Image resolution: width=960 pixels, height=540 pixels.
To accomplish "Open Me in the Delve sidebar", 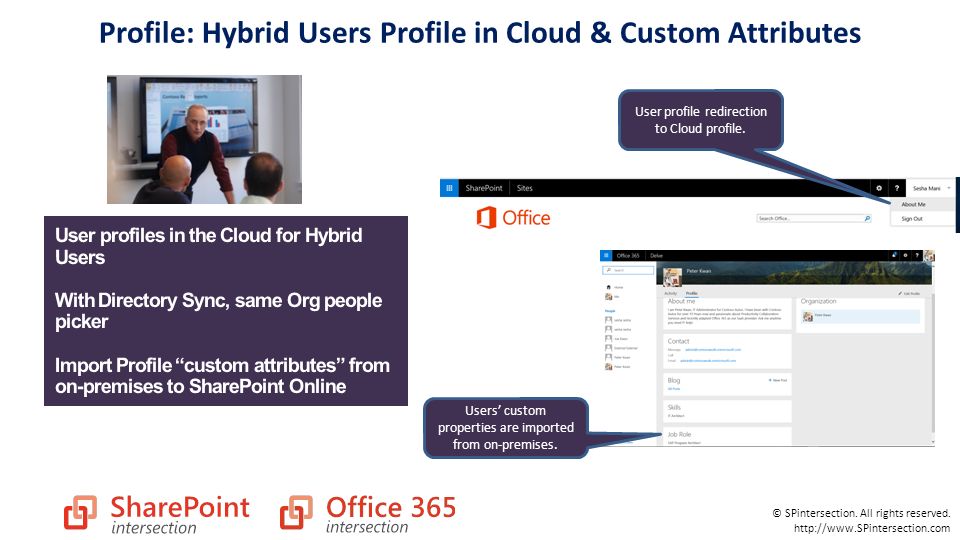I will 612,296.
